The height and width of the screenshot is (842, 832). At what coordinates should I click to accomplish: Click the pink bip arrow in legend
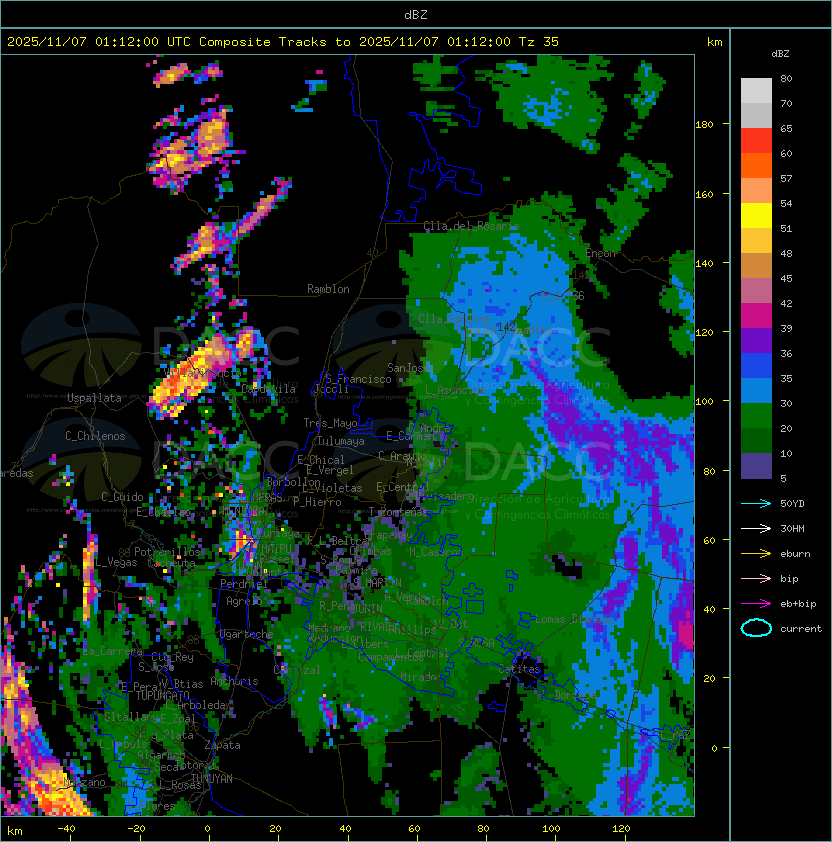point(756,578)
